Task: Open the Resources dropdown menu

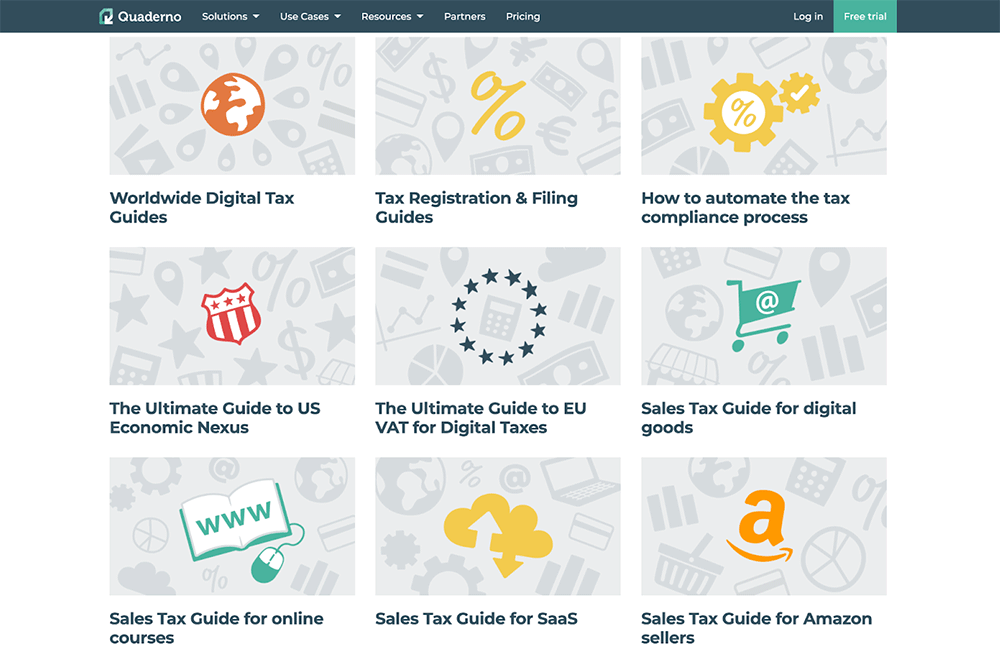Action: tap(392, 16)
